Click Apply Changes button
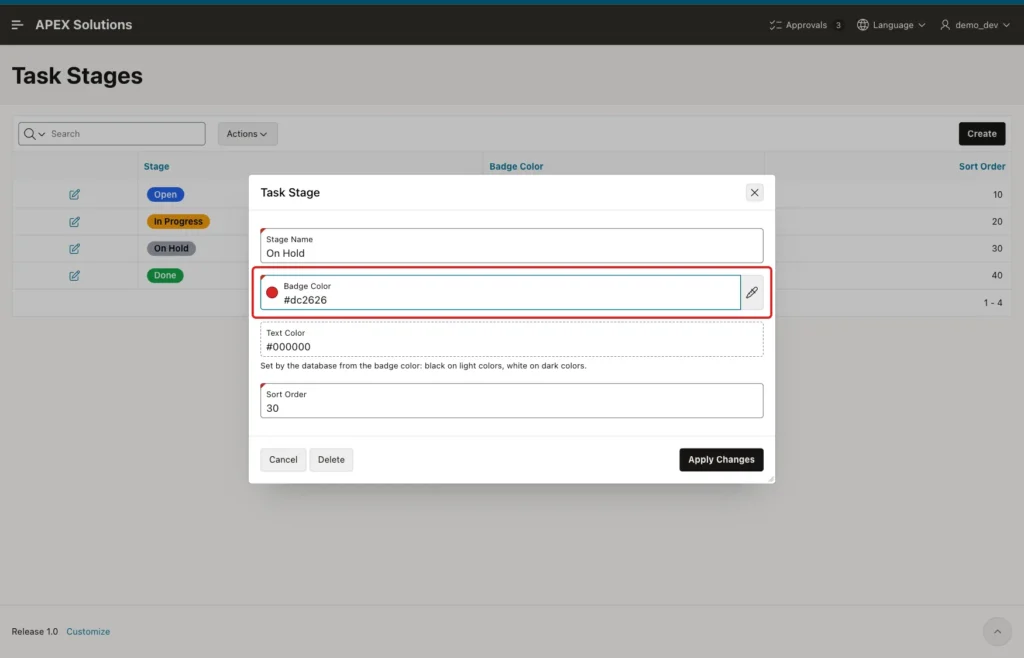 [x=721, y=460]
